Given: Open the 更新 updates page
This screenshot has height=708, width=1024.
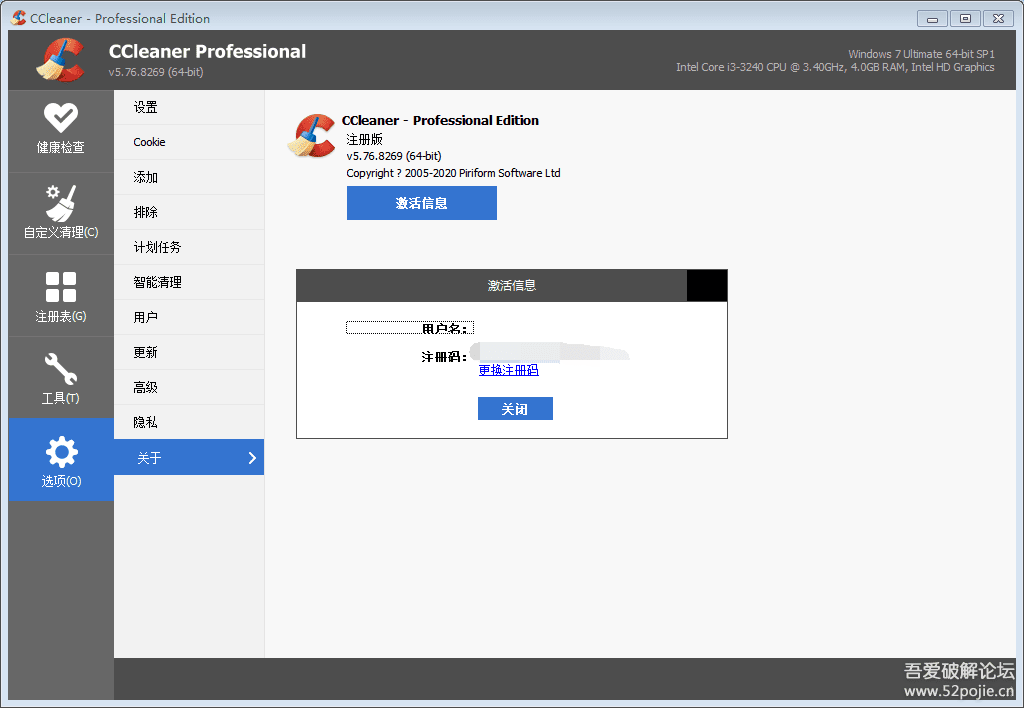Looking at the screenshot, I should (x=189, y=352).
